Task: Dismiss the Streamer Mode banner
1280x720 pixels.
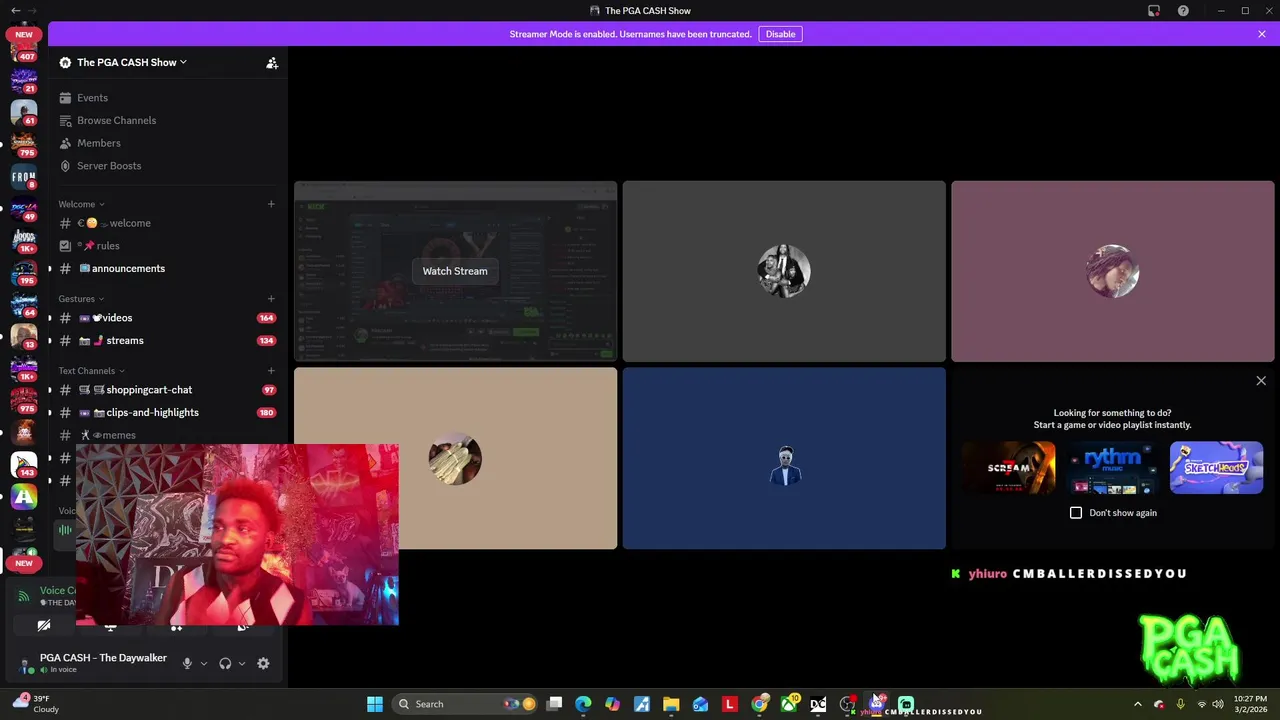Action: [x=1262, y=34]
